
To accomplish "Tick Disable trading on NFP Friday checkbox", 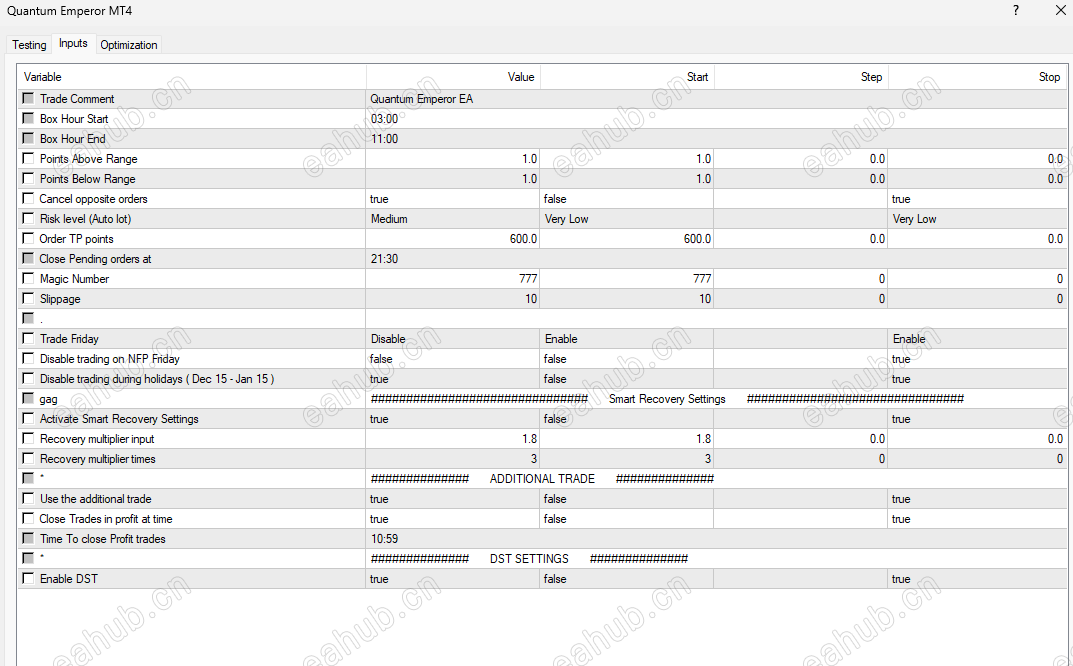I will (x=28, y=358).
